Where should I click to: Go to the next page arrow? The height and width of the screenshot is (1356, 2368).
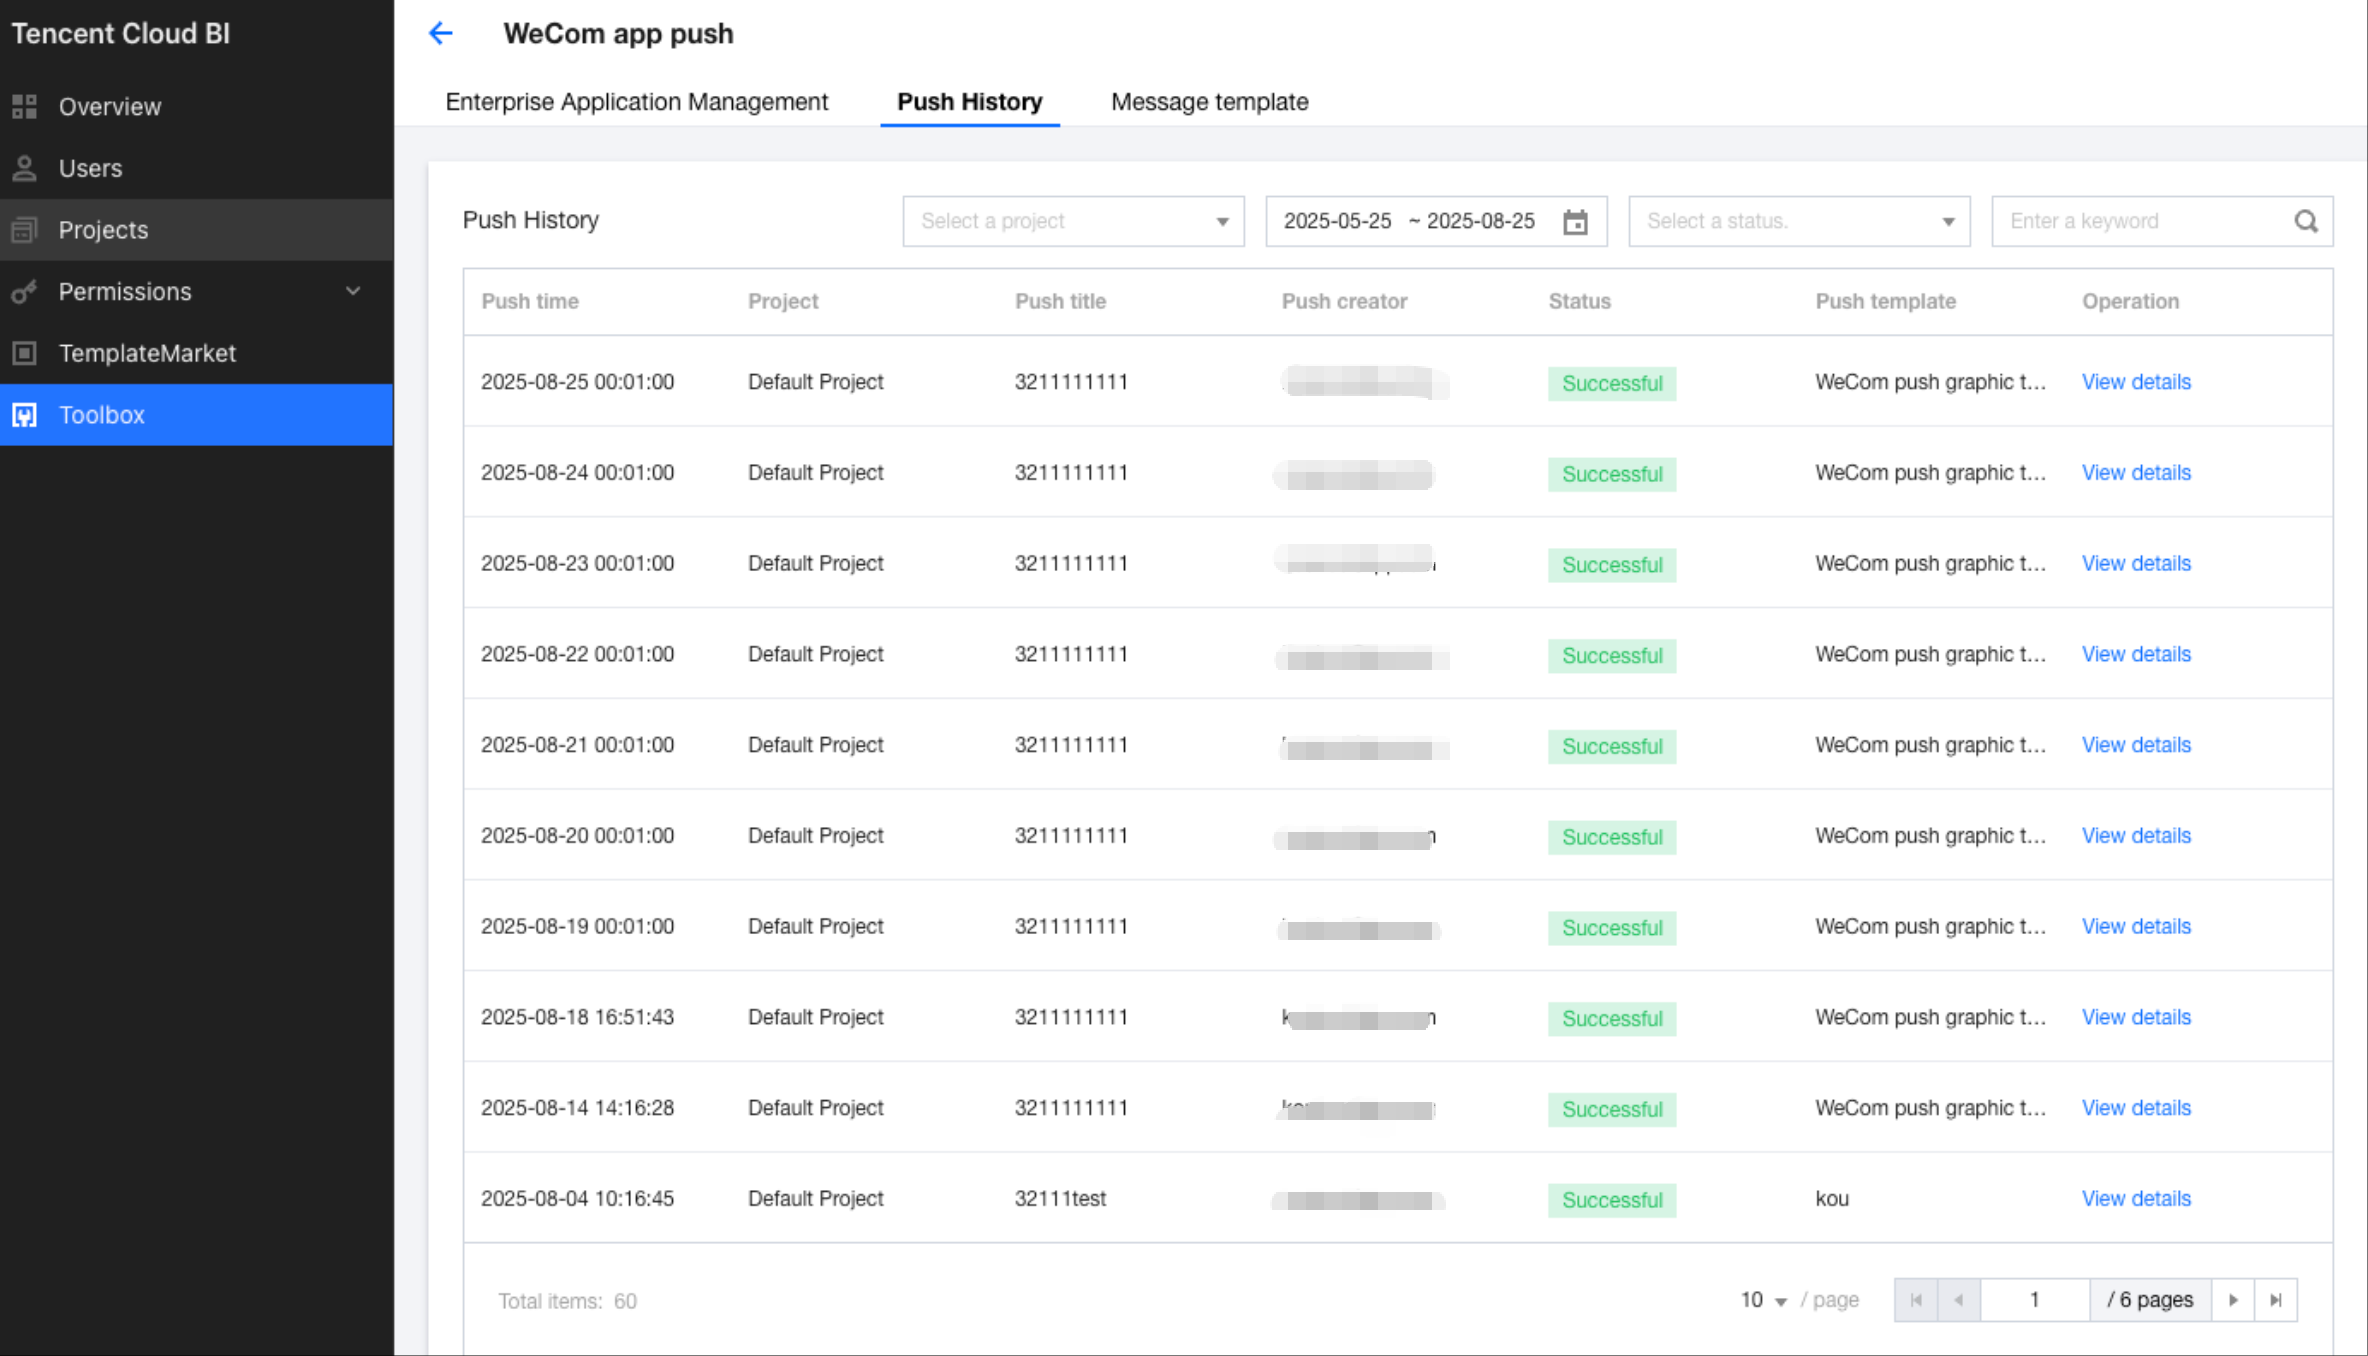click(2233, 1300)
